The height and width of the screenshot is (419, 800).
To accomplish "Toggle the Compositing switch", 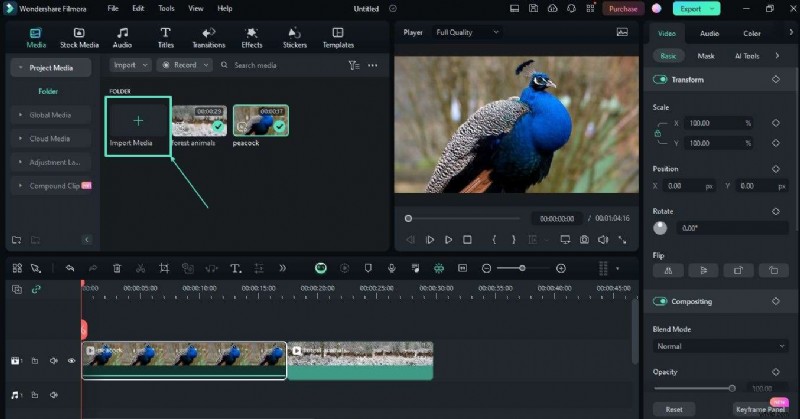I will click(x=660, y=301).
